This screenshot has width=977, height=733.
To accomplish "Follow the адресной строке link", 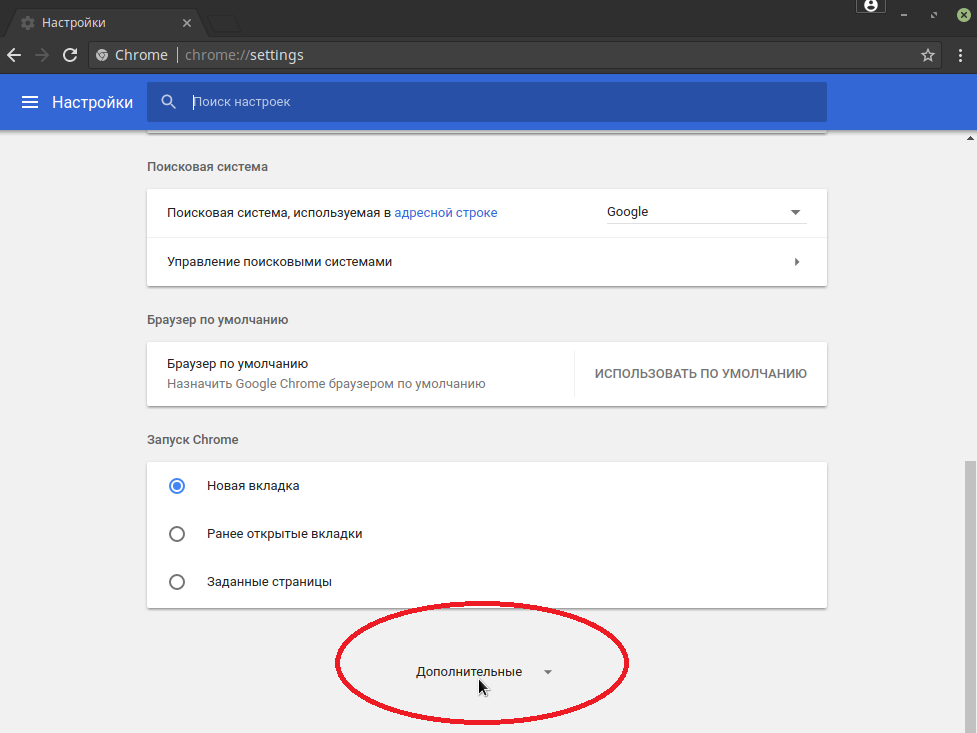I will click(446, 213).
